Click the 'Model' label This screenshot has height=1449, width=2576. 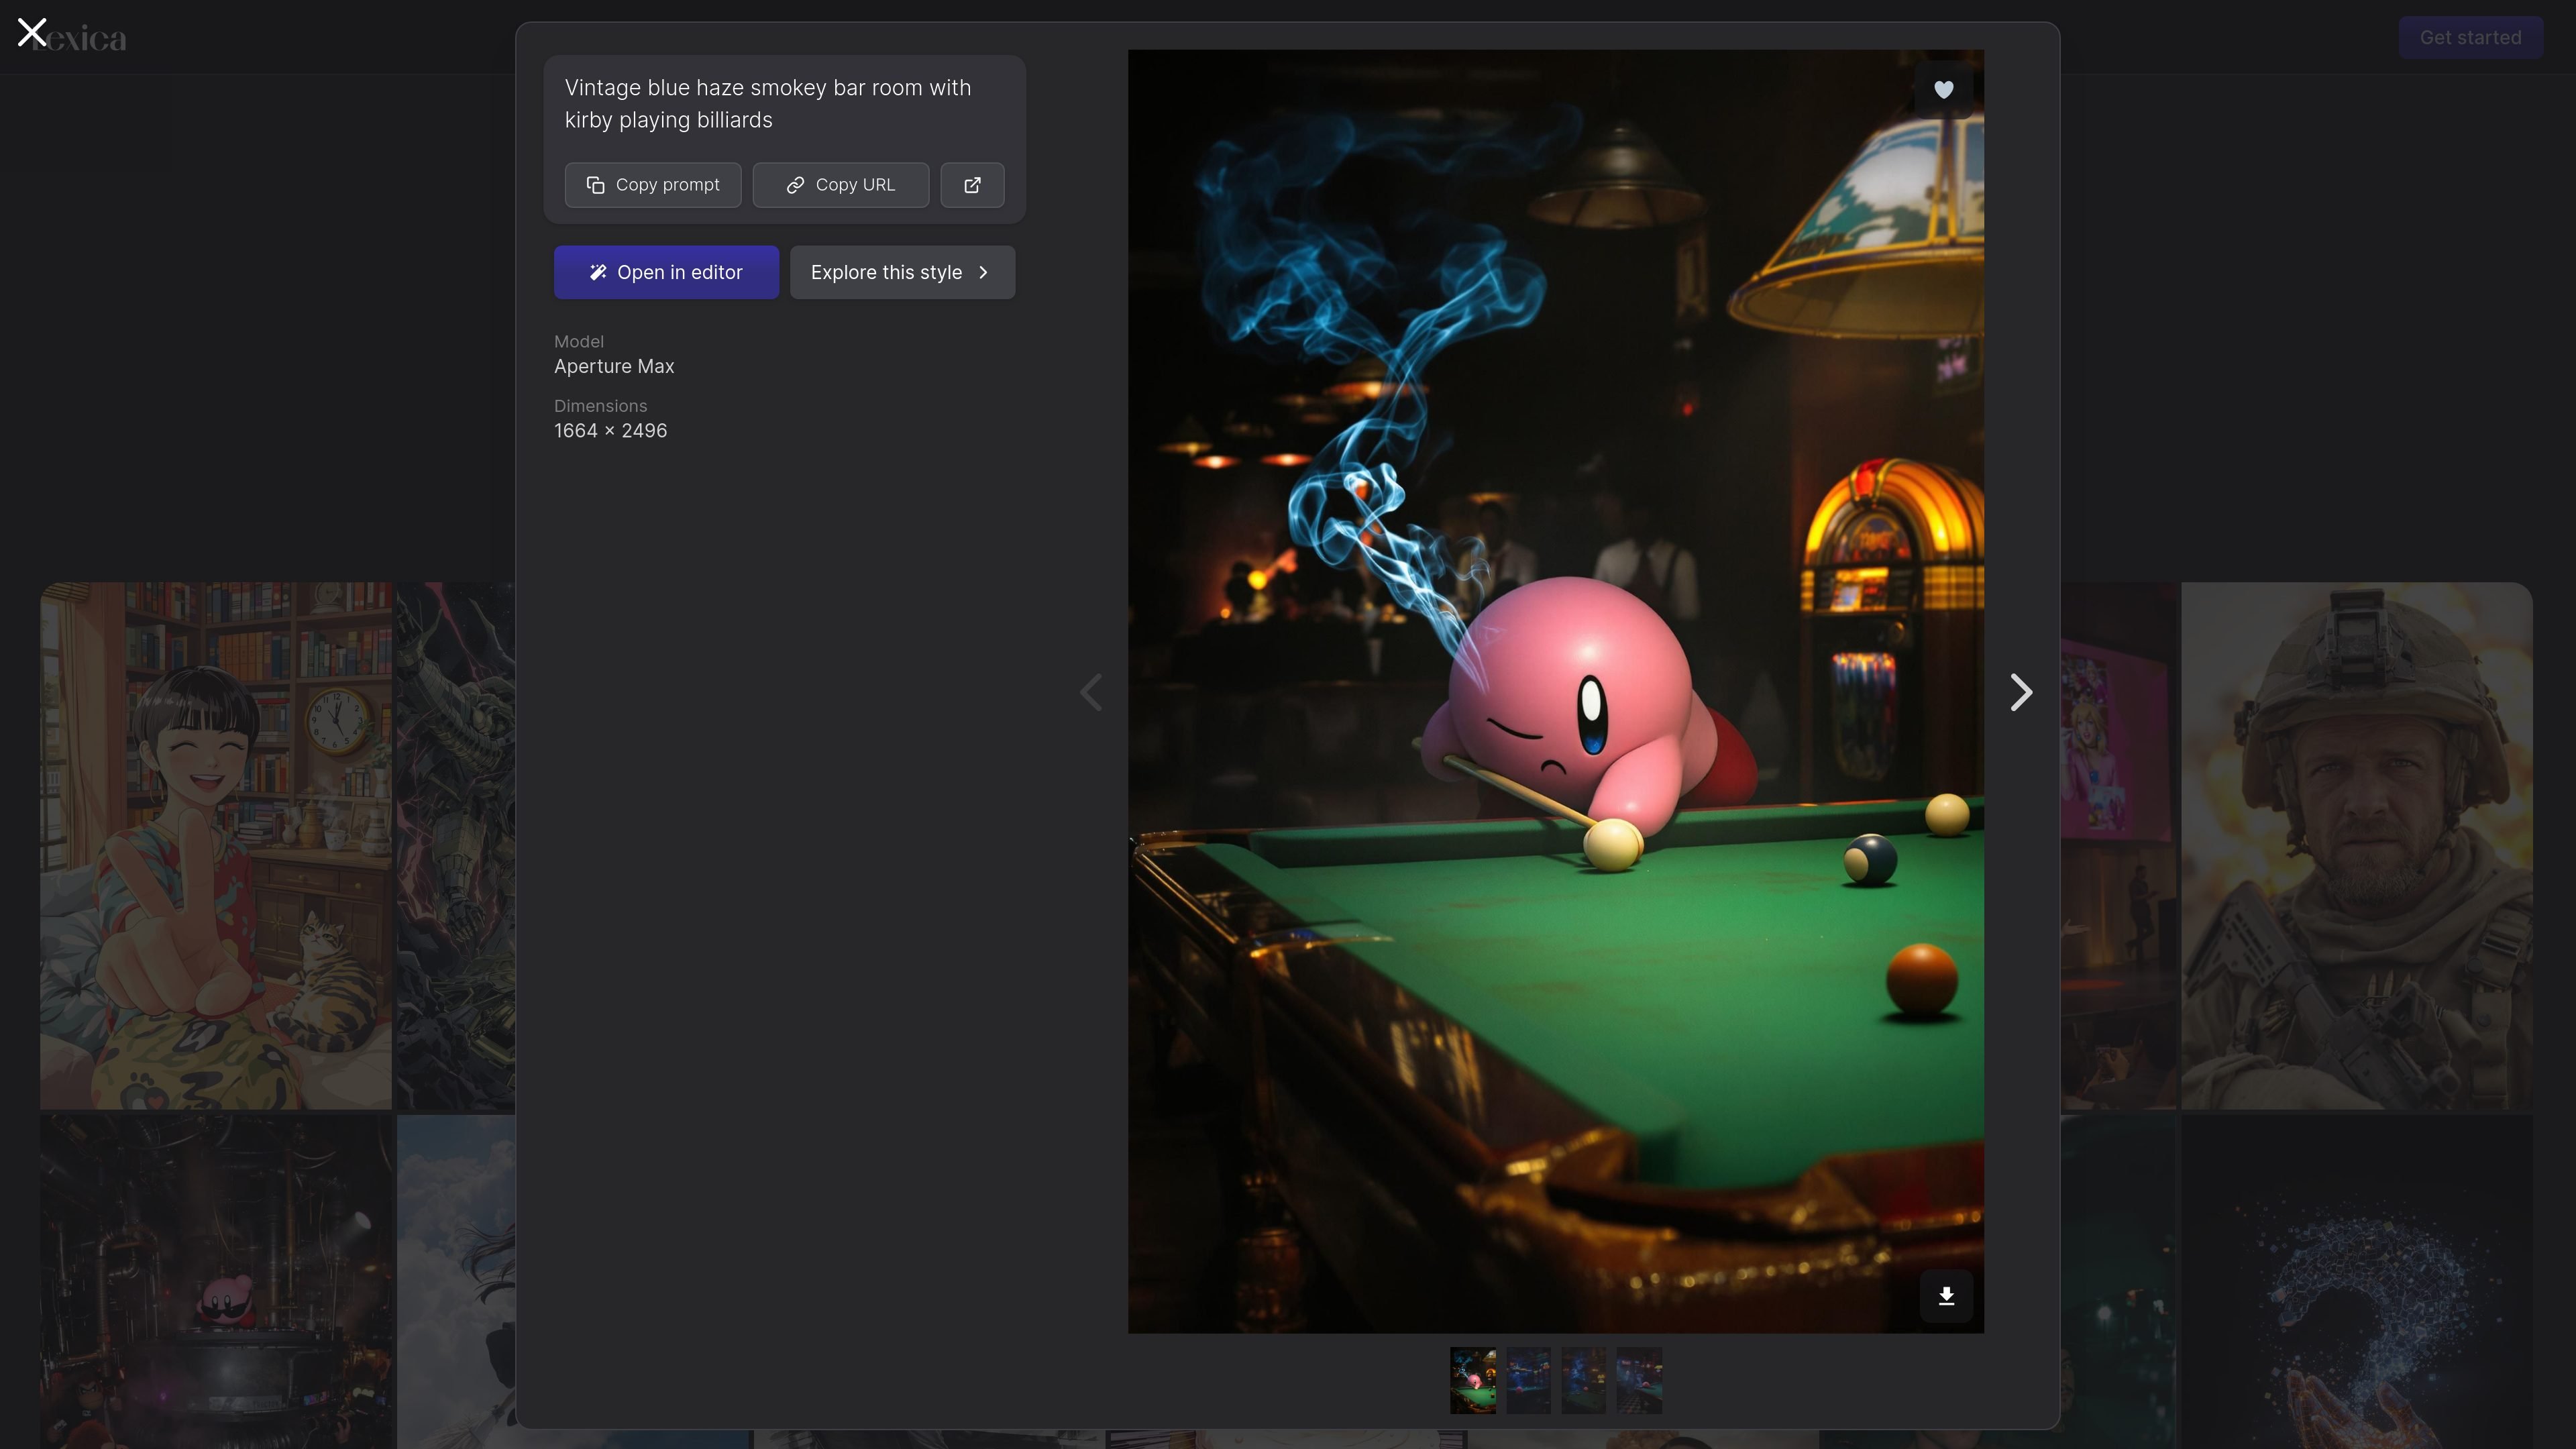[x=579, y=342]
